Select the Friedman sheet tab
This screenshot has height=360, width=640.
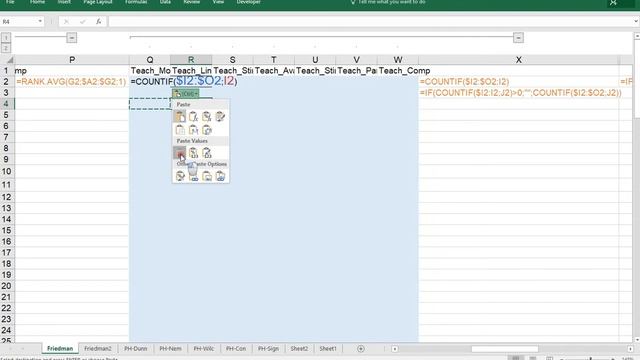click(60, 349)
